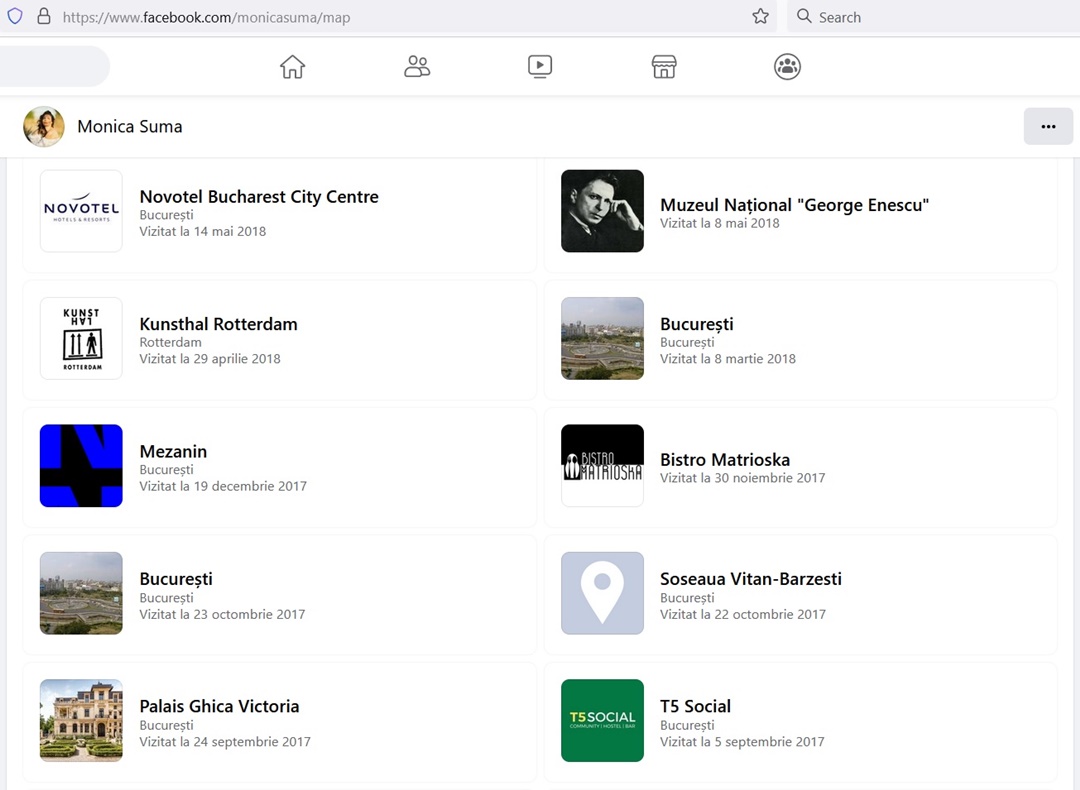This screenshot has height=790, width=1080.
Task: Open the three-dots profile options menu
Action: point(1048,127)
